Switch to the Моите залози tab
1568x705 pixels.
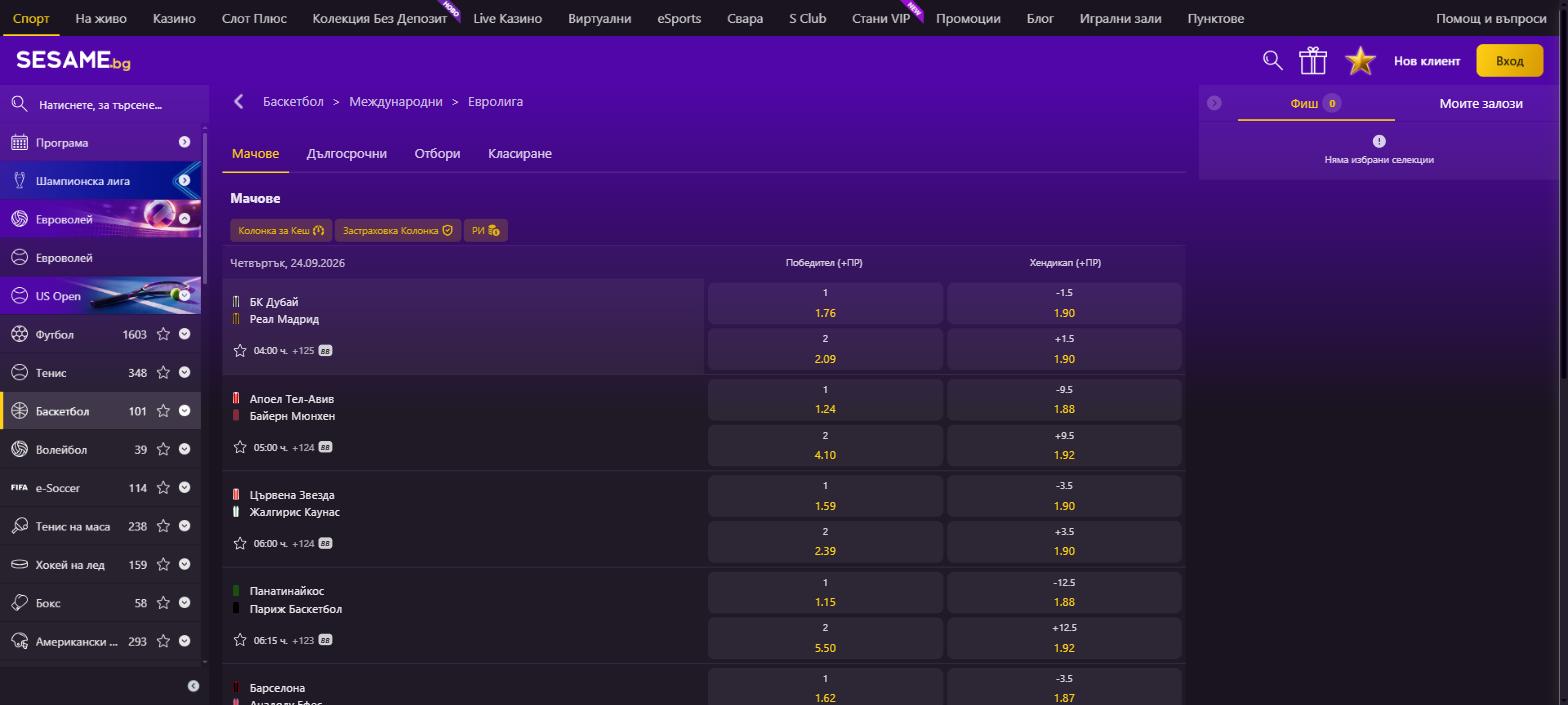point(1481,103)
